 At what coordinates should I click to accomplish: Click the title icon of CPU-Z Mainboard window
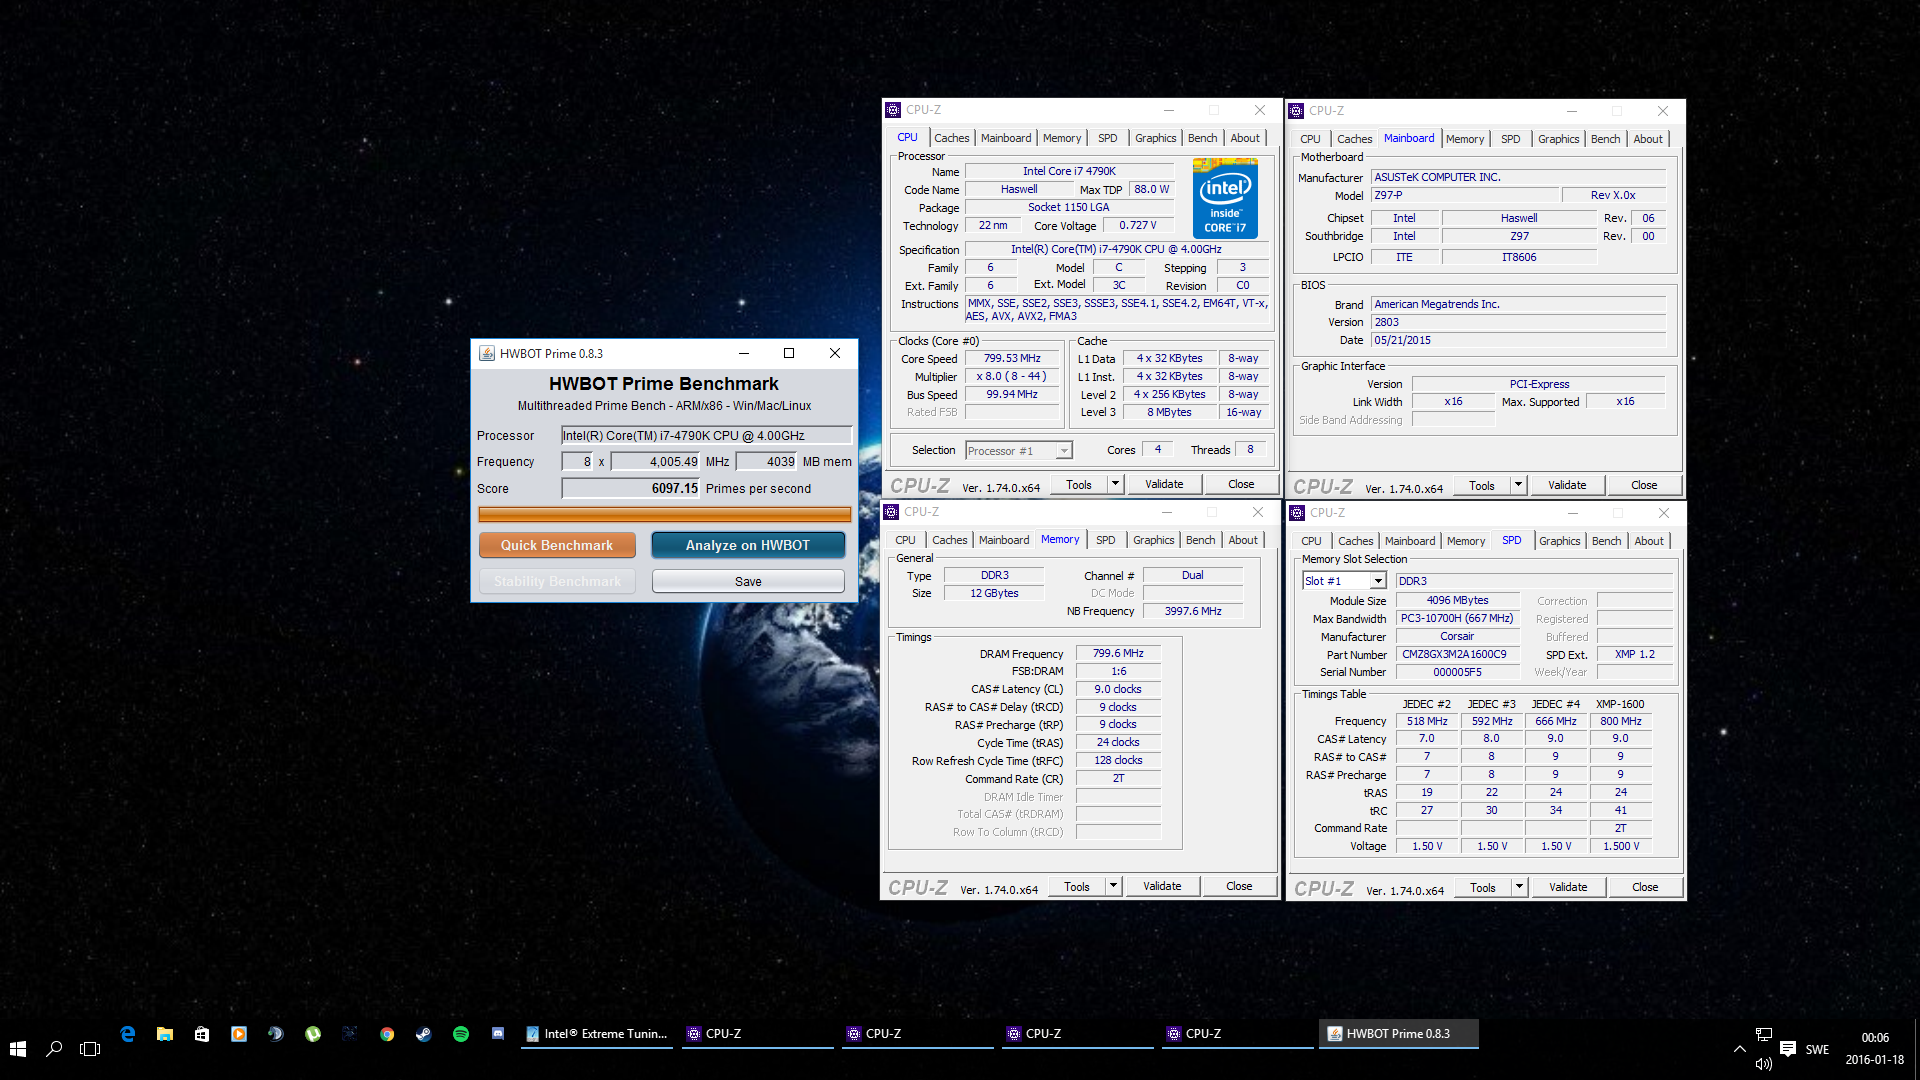coord(1296,111)
